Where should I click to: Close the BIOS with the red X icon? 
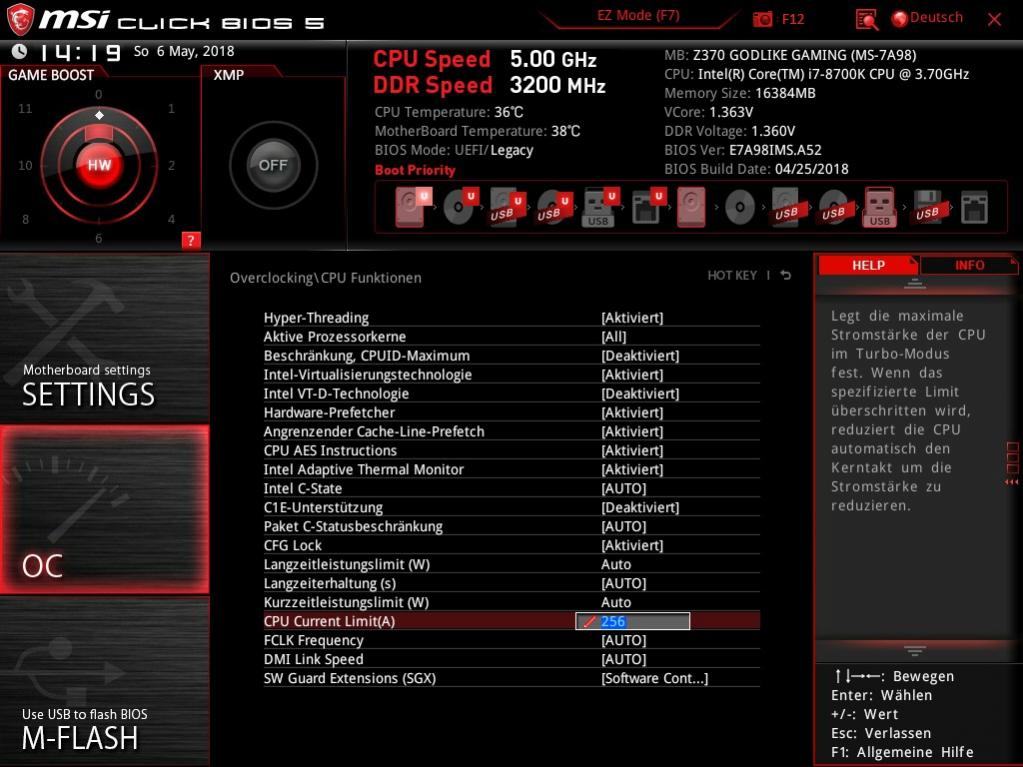(994, 20)
